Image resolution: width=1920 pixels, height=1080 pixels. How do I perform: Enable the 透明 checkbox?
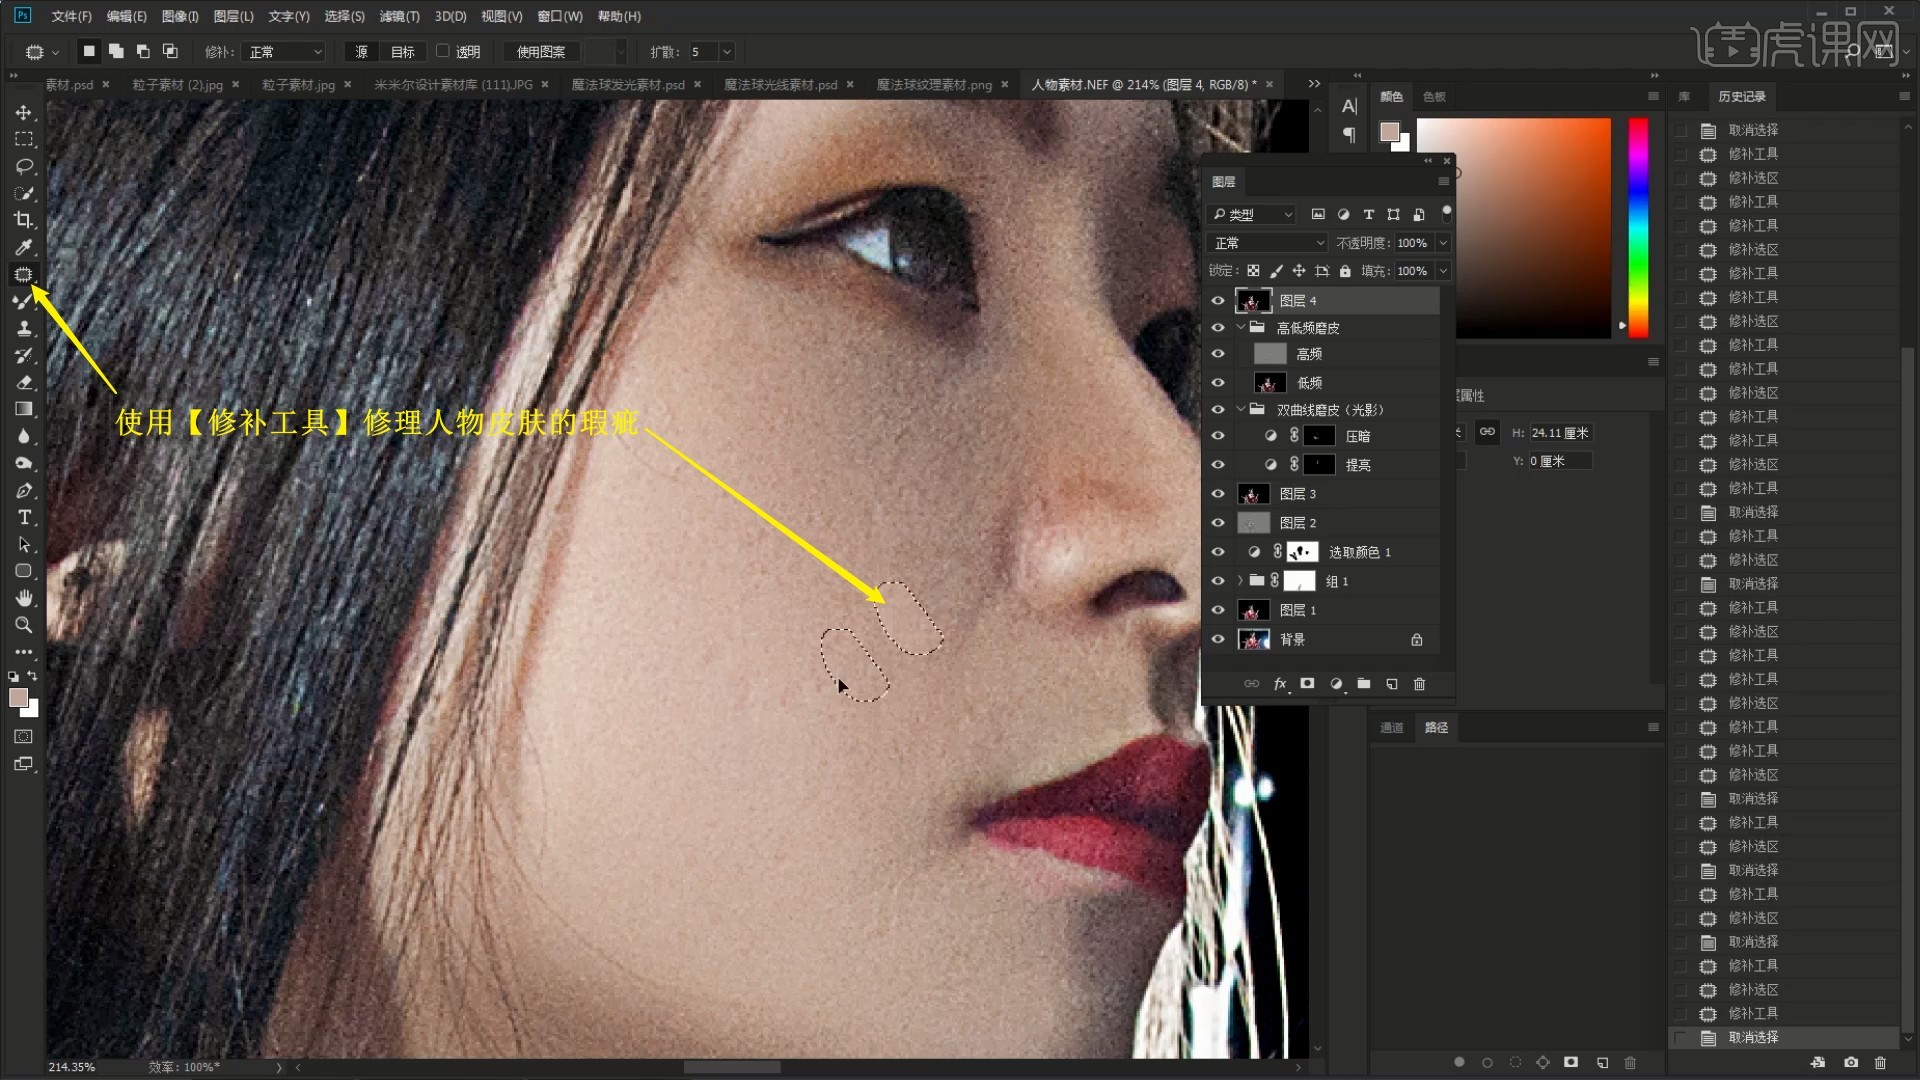(x=443, y=51)
